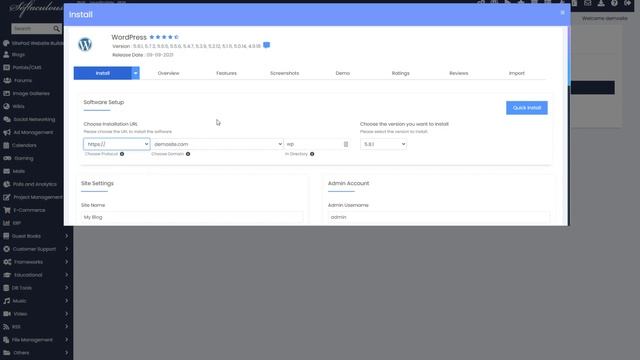
Task: Expand Guest Books category chevron
Action: (67, 236)
